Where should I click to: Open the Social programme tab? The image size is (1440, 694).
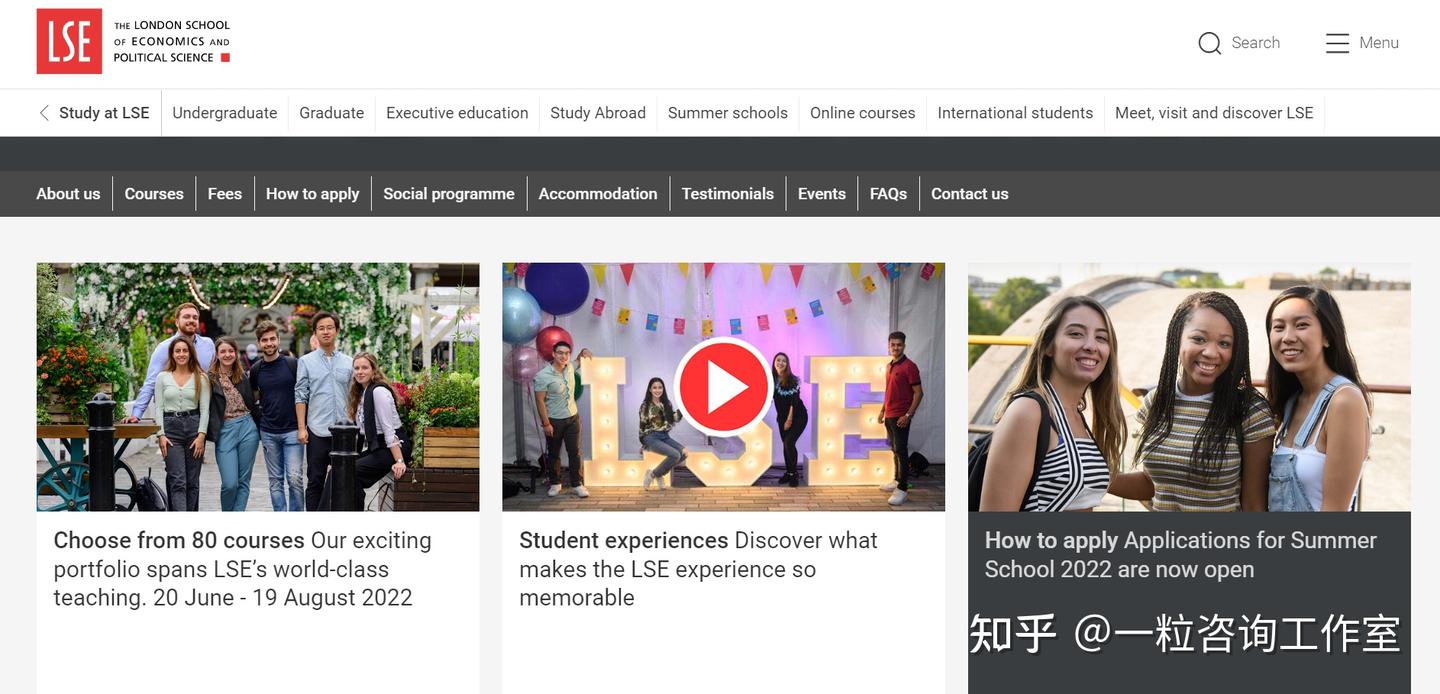pos(449,194)
